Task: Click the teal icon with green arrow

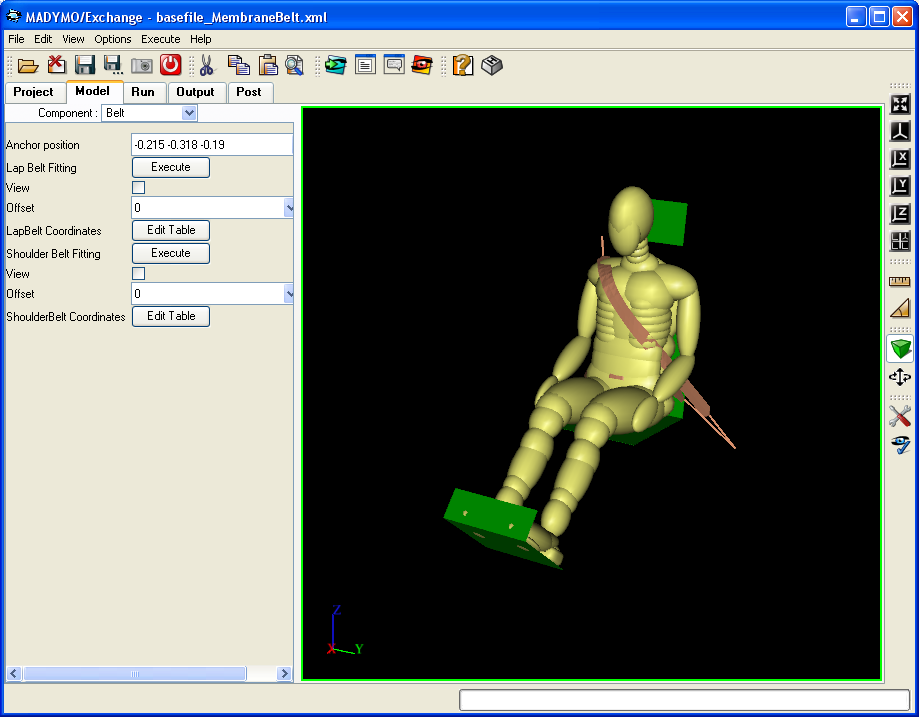Action: pos(336,65)
